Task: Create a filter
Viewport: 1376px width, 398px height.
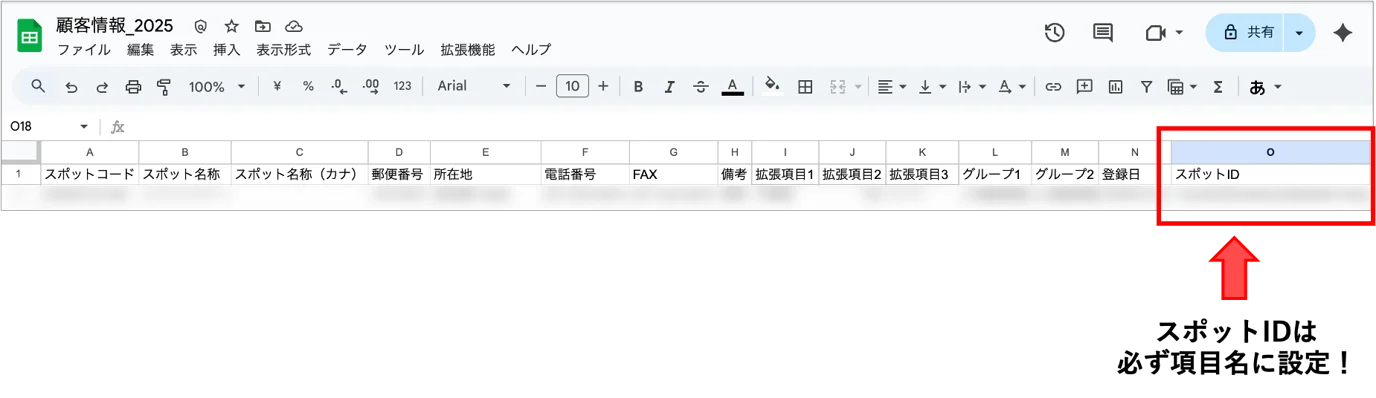Action: coord(1147,87)
